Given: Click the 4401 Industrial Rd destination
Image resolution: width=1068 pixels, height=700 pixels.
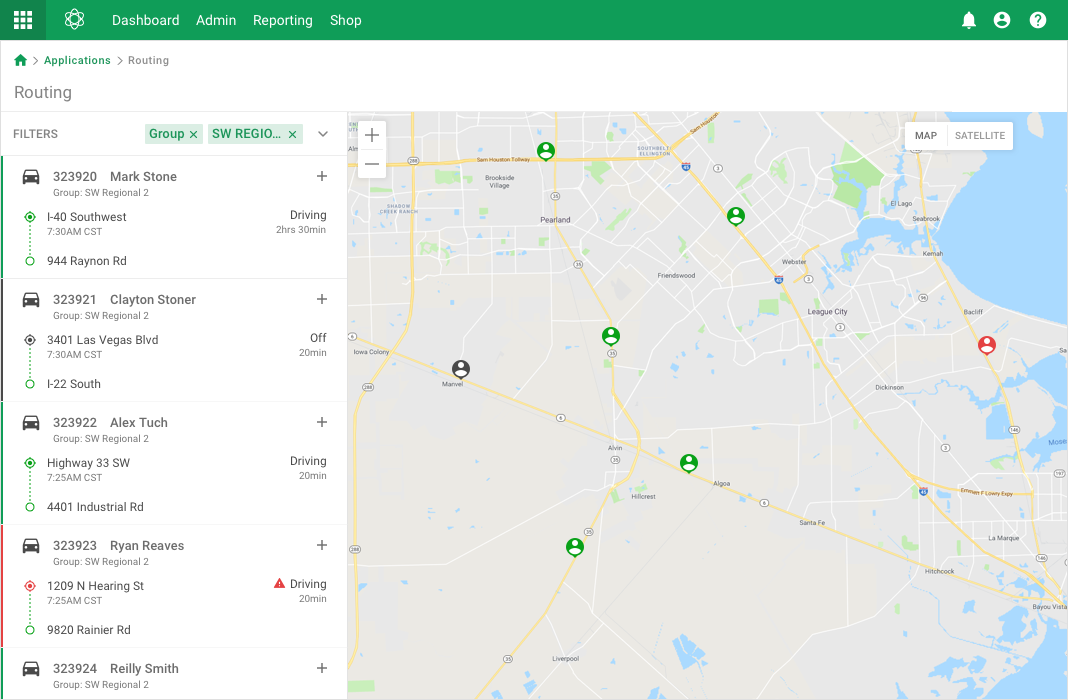Looking at the screenshot, I should (x=95, y=507).
